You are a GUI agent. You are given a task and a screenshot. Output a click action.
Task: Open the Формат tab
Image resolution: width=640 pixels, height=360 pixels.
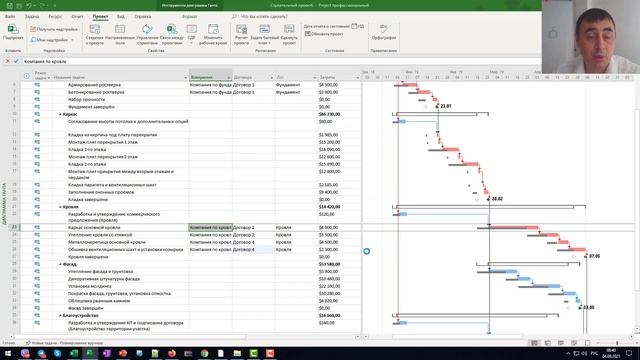coord(189,17)
